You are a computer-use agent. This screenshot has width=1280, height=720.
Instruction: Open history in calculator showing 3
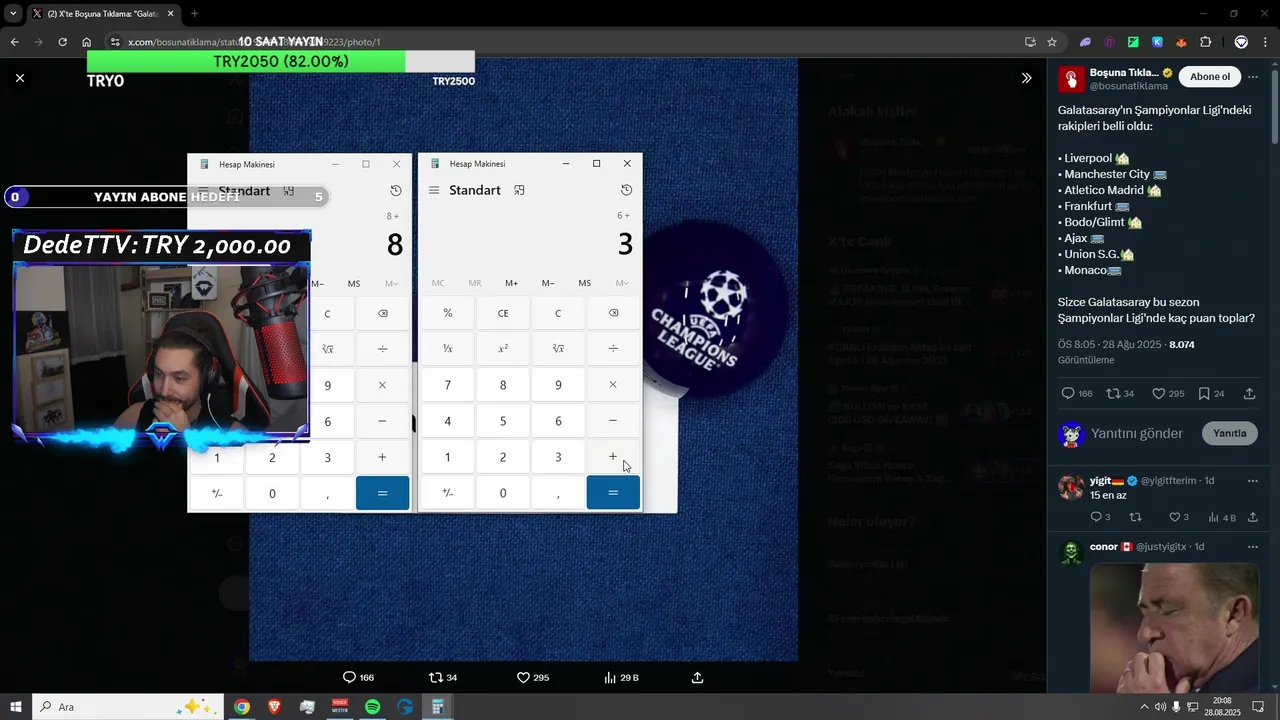626,190
